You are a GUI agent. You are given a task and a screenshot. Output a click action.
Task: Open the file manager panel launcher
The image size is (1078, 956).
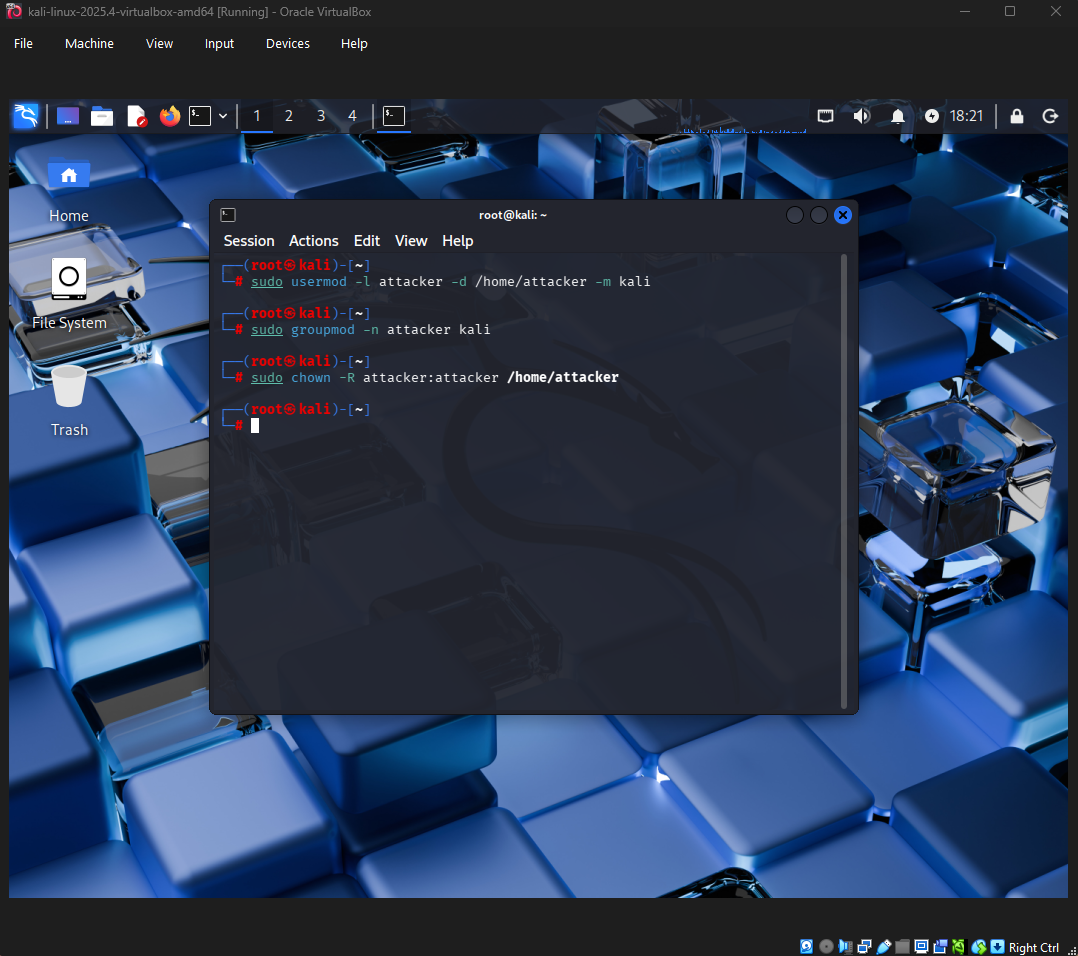coord(102,116)
